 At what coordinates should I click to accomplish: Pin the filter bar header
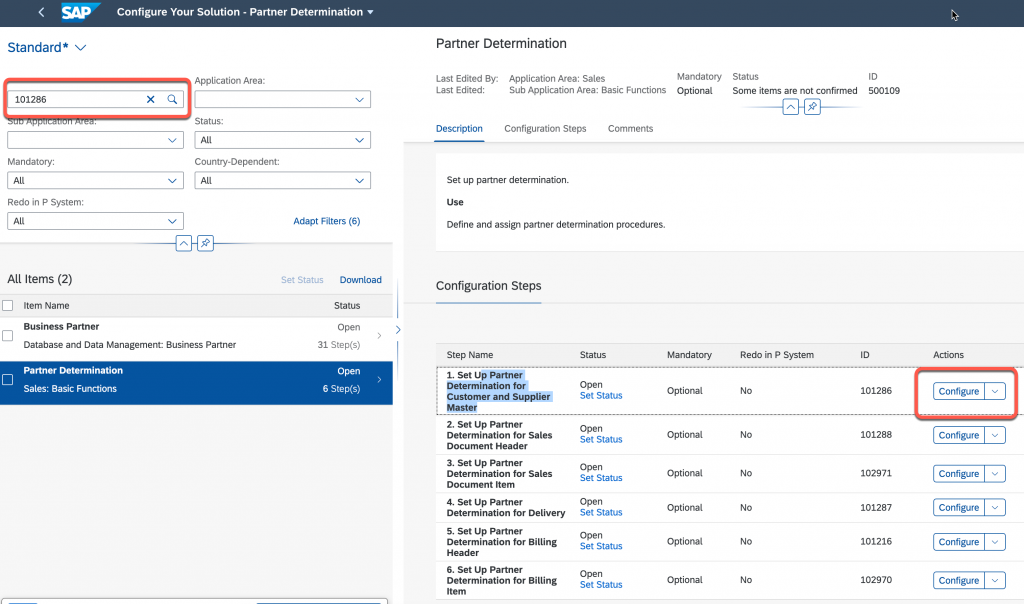click(x=205, y=244)
